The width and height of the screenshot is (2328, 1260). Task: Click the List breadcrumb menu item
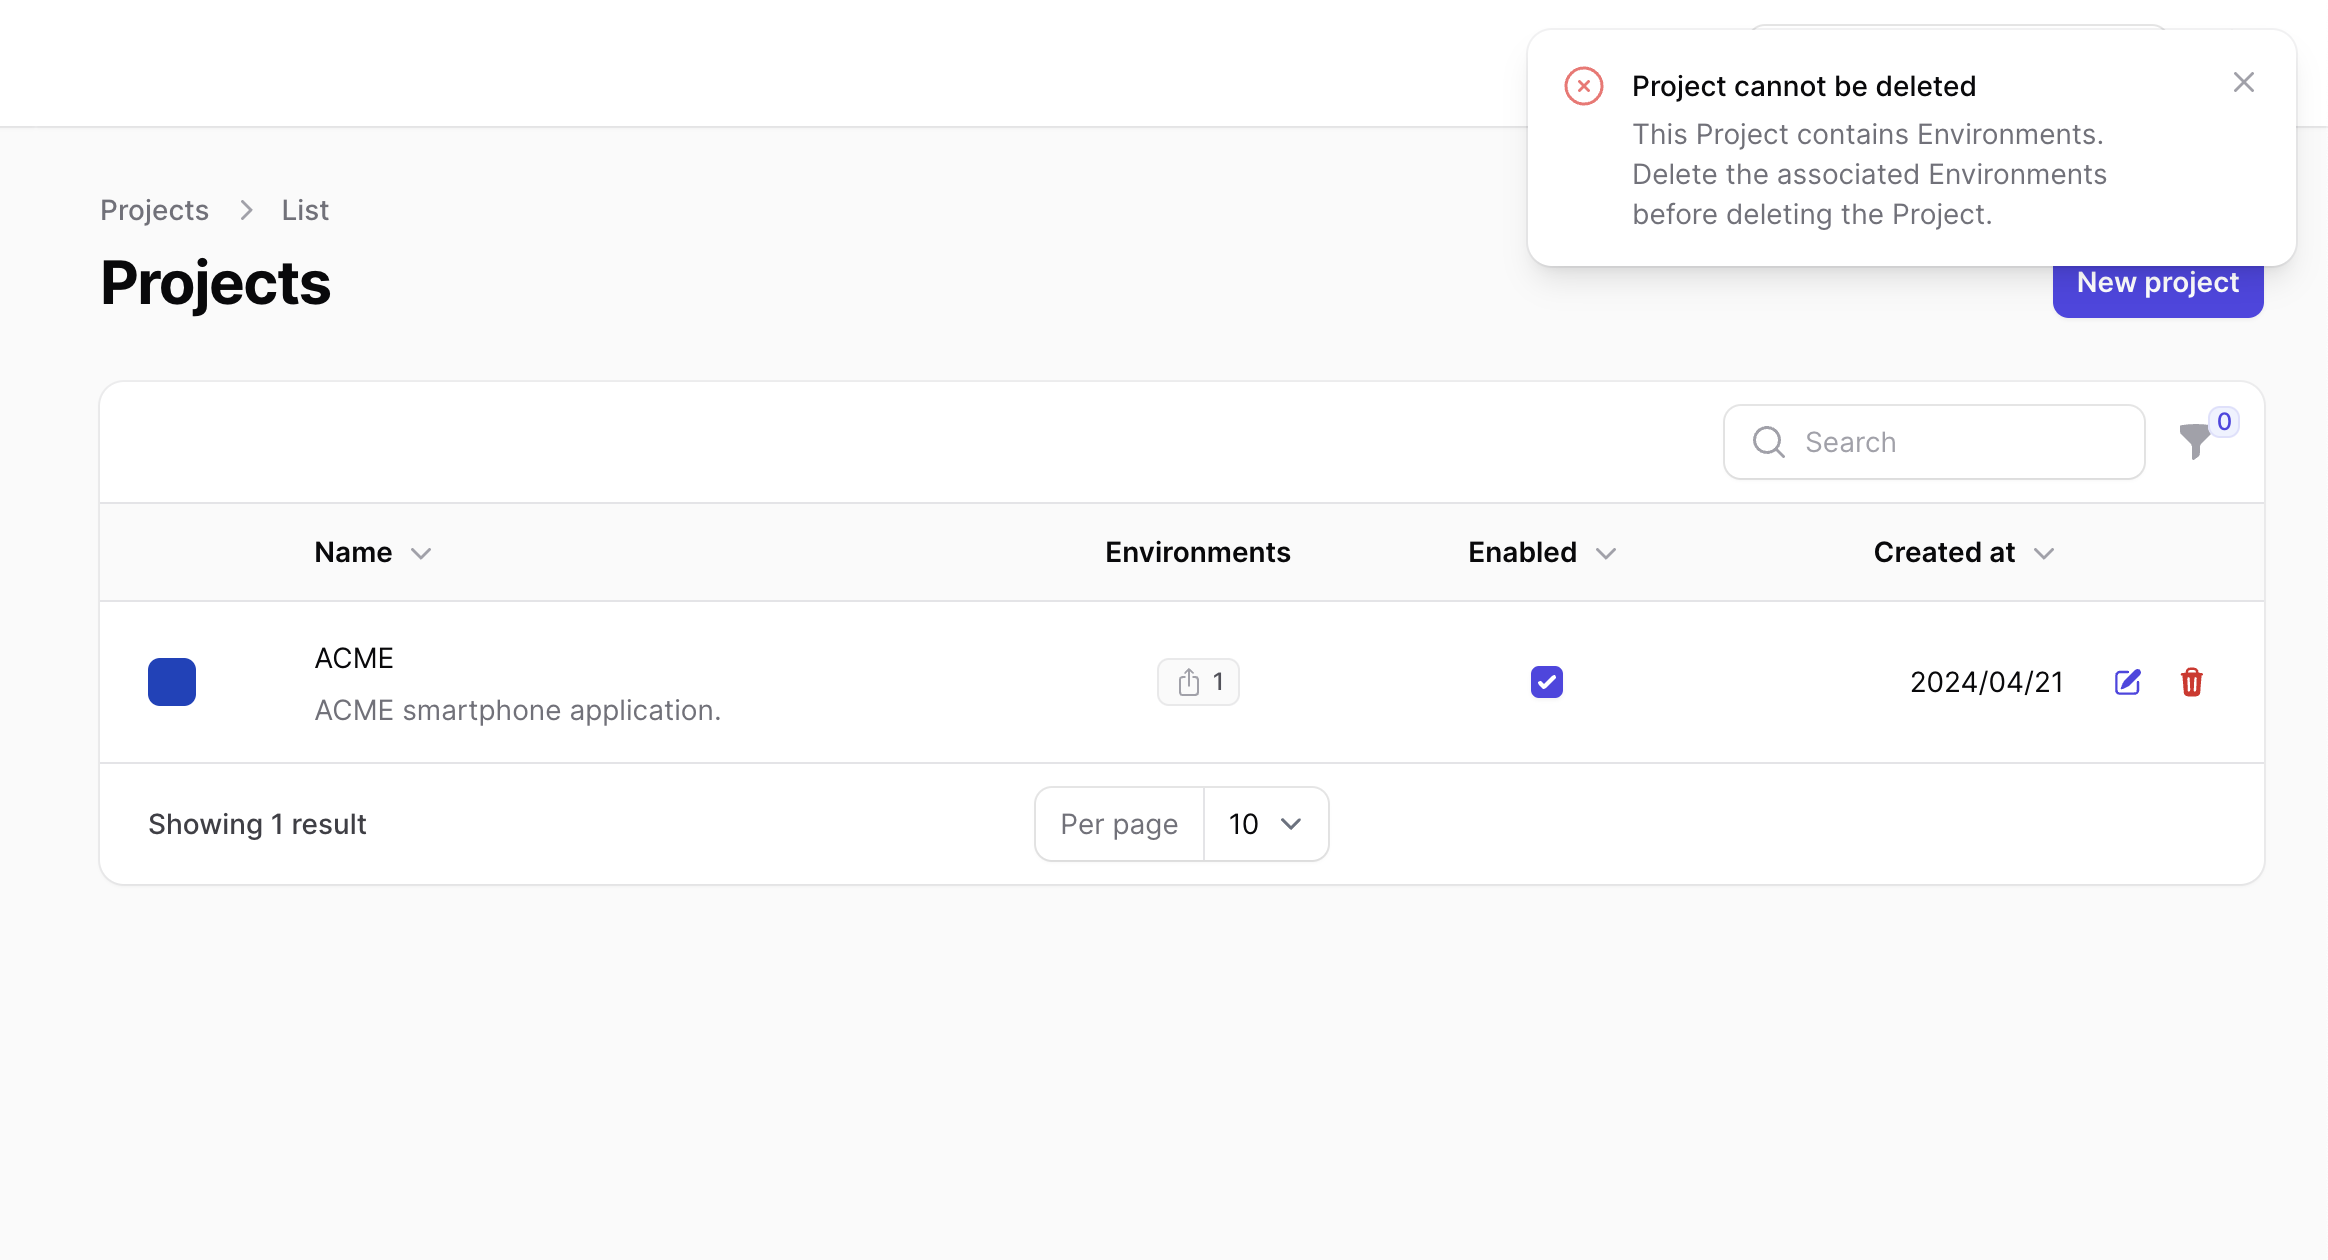click(304, 209)
